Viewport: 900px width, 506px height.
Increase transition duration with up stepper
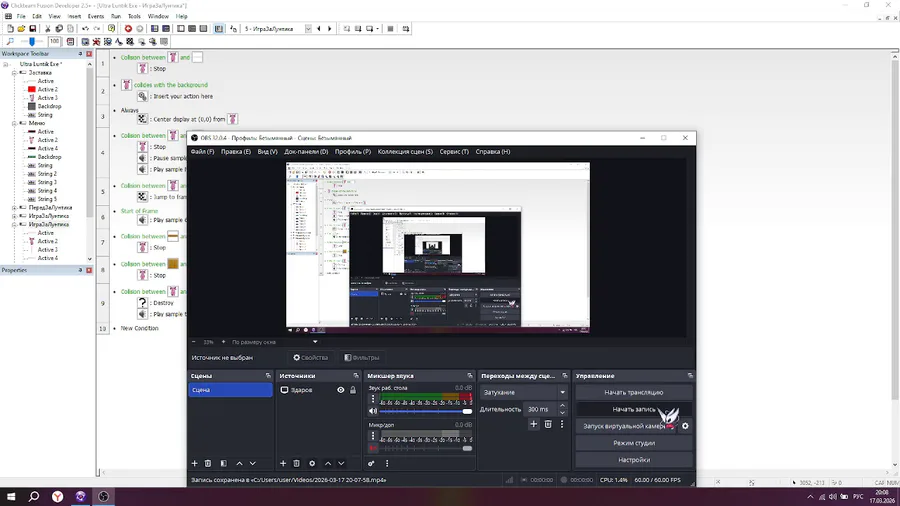pyautogui.click(x=562, y=406)
